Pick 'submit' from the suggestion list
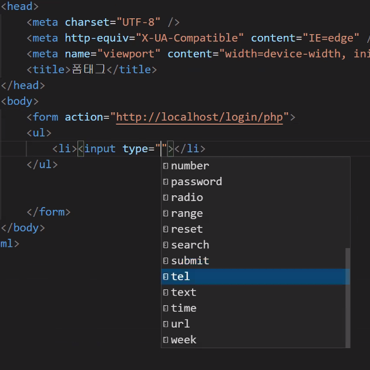 click(255, 261)
